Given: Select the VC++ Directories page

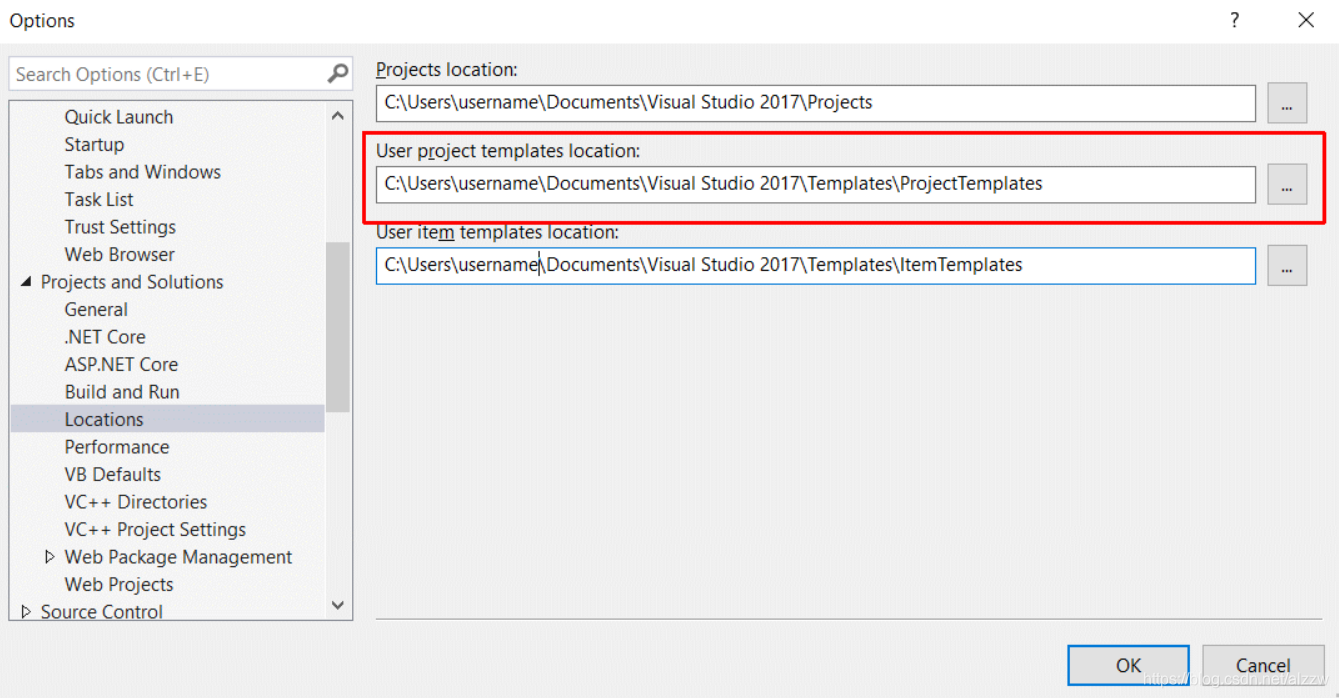Looking at the screenshot, I should tap(135, 502).
